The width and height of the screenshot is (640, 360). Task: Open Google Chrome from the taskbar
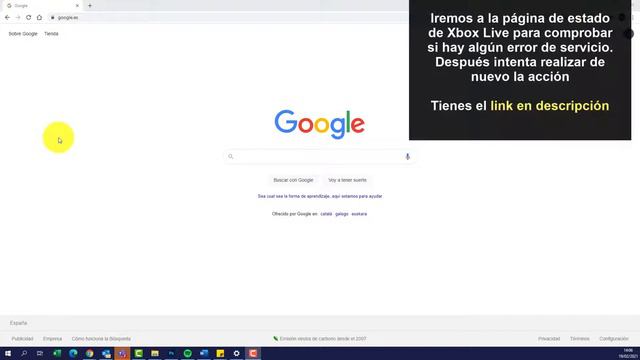[x=89, y=353]
